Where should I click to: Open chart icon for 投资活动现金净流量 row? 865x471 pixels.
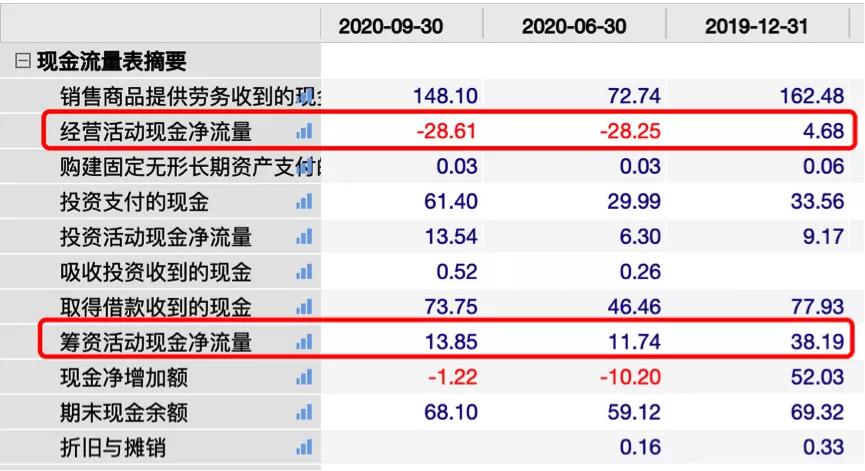(x=305, y=237)
